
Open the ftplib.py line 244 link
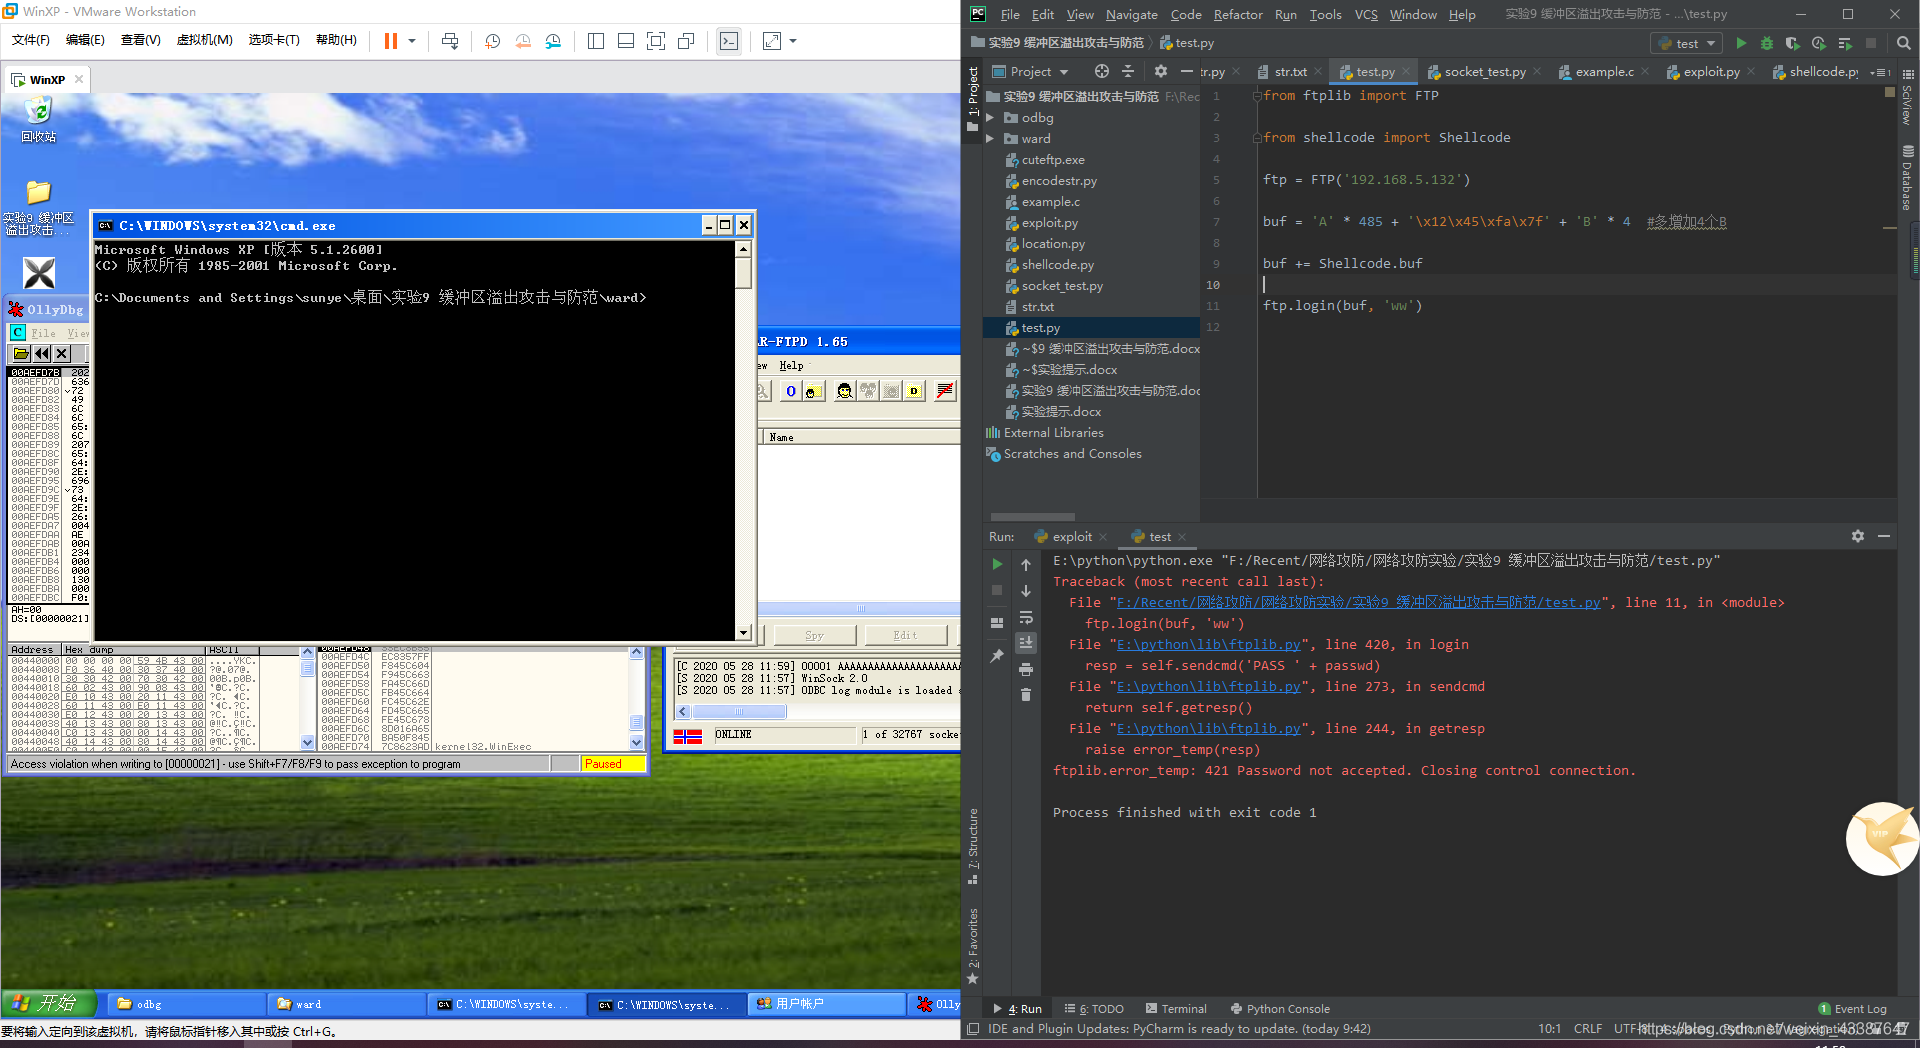(x=1209, y=729)
